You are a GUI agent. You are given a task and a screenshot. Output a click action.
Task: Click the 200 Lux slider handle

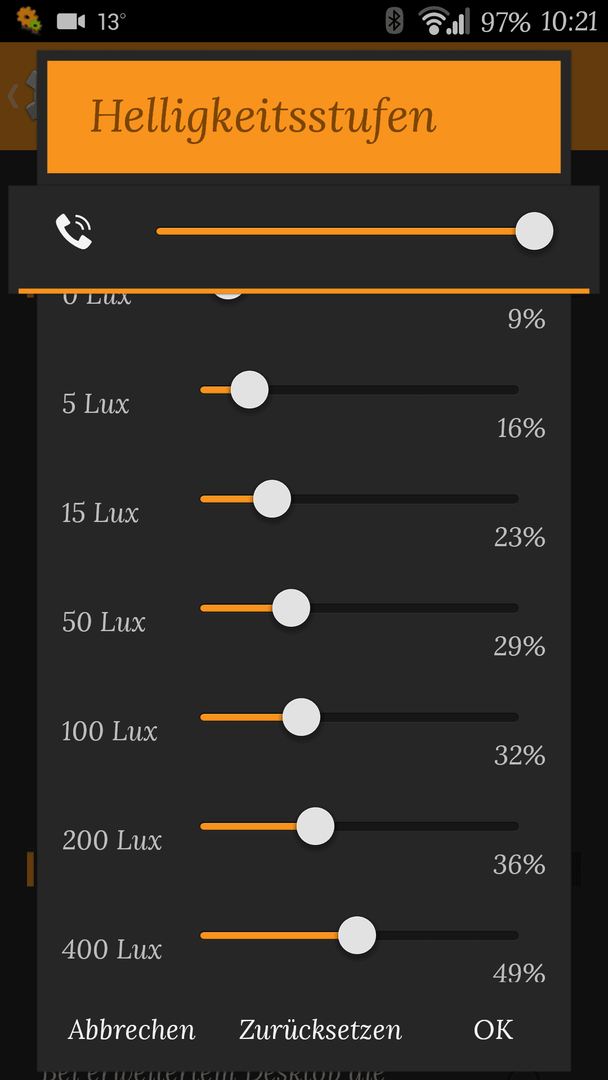point(315,827)
